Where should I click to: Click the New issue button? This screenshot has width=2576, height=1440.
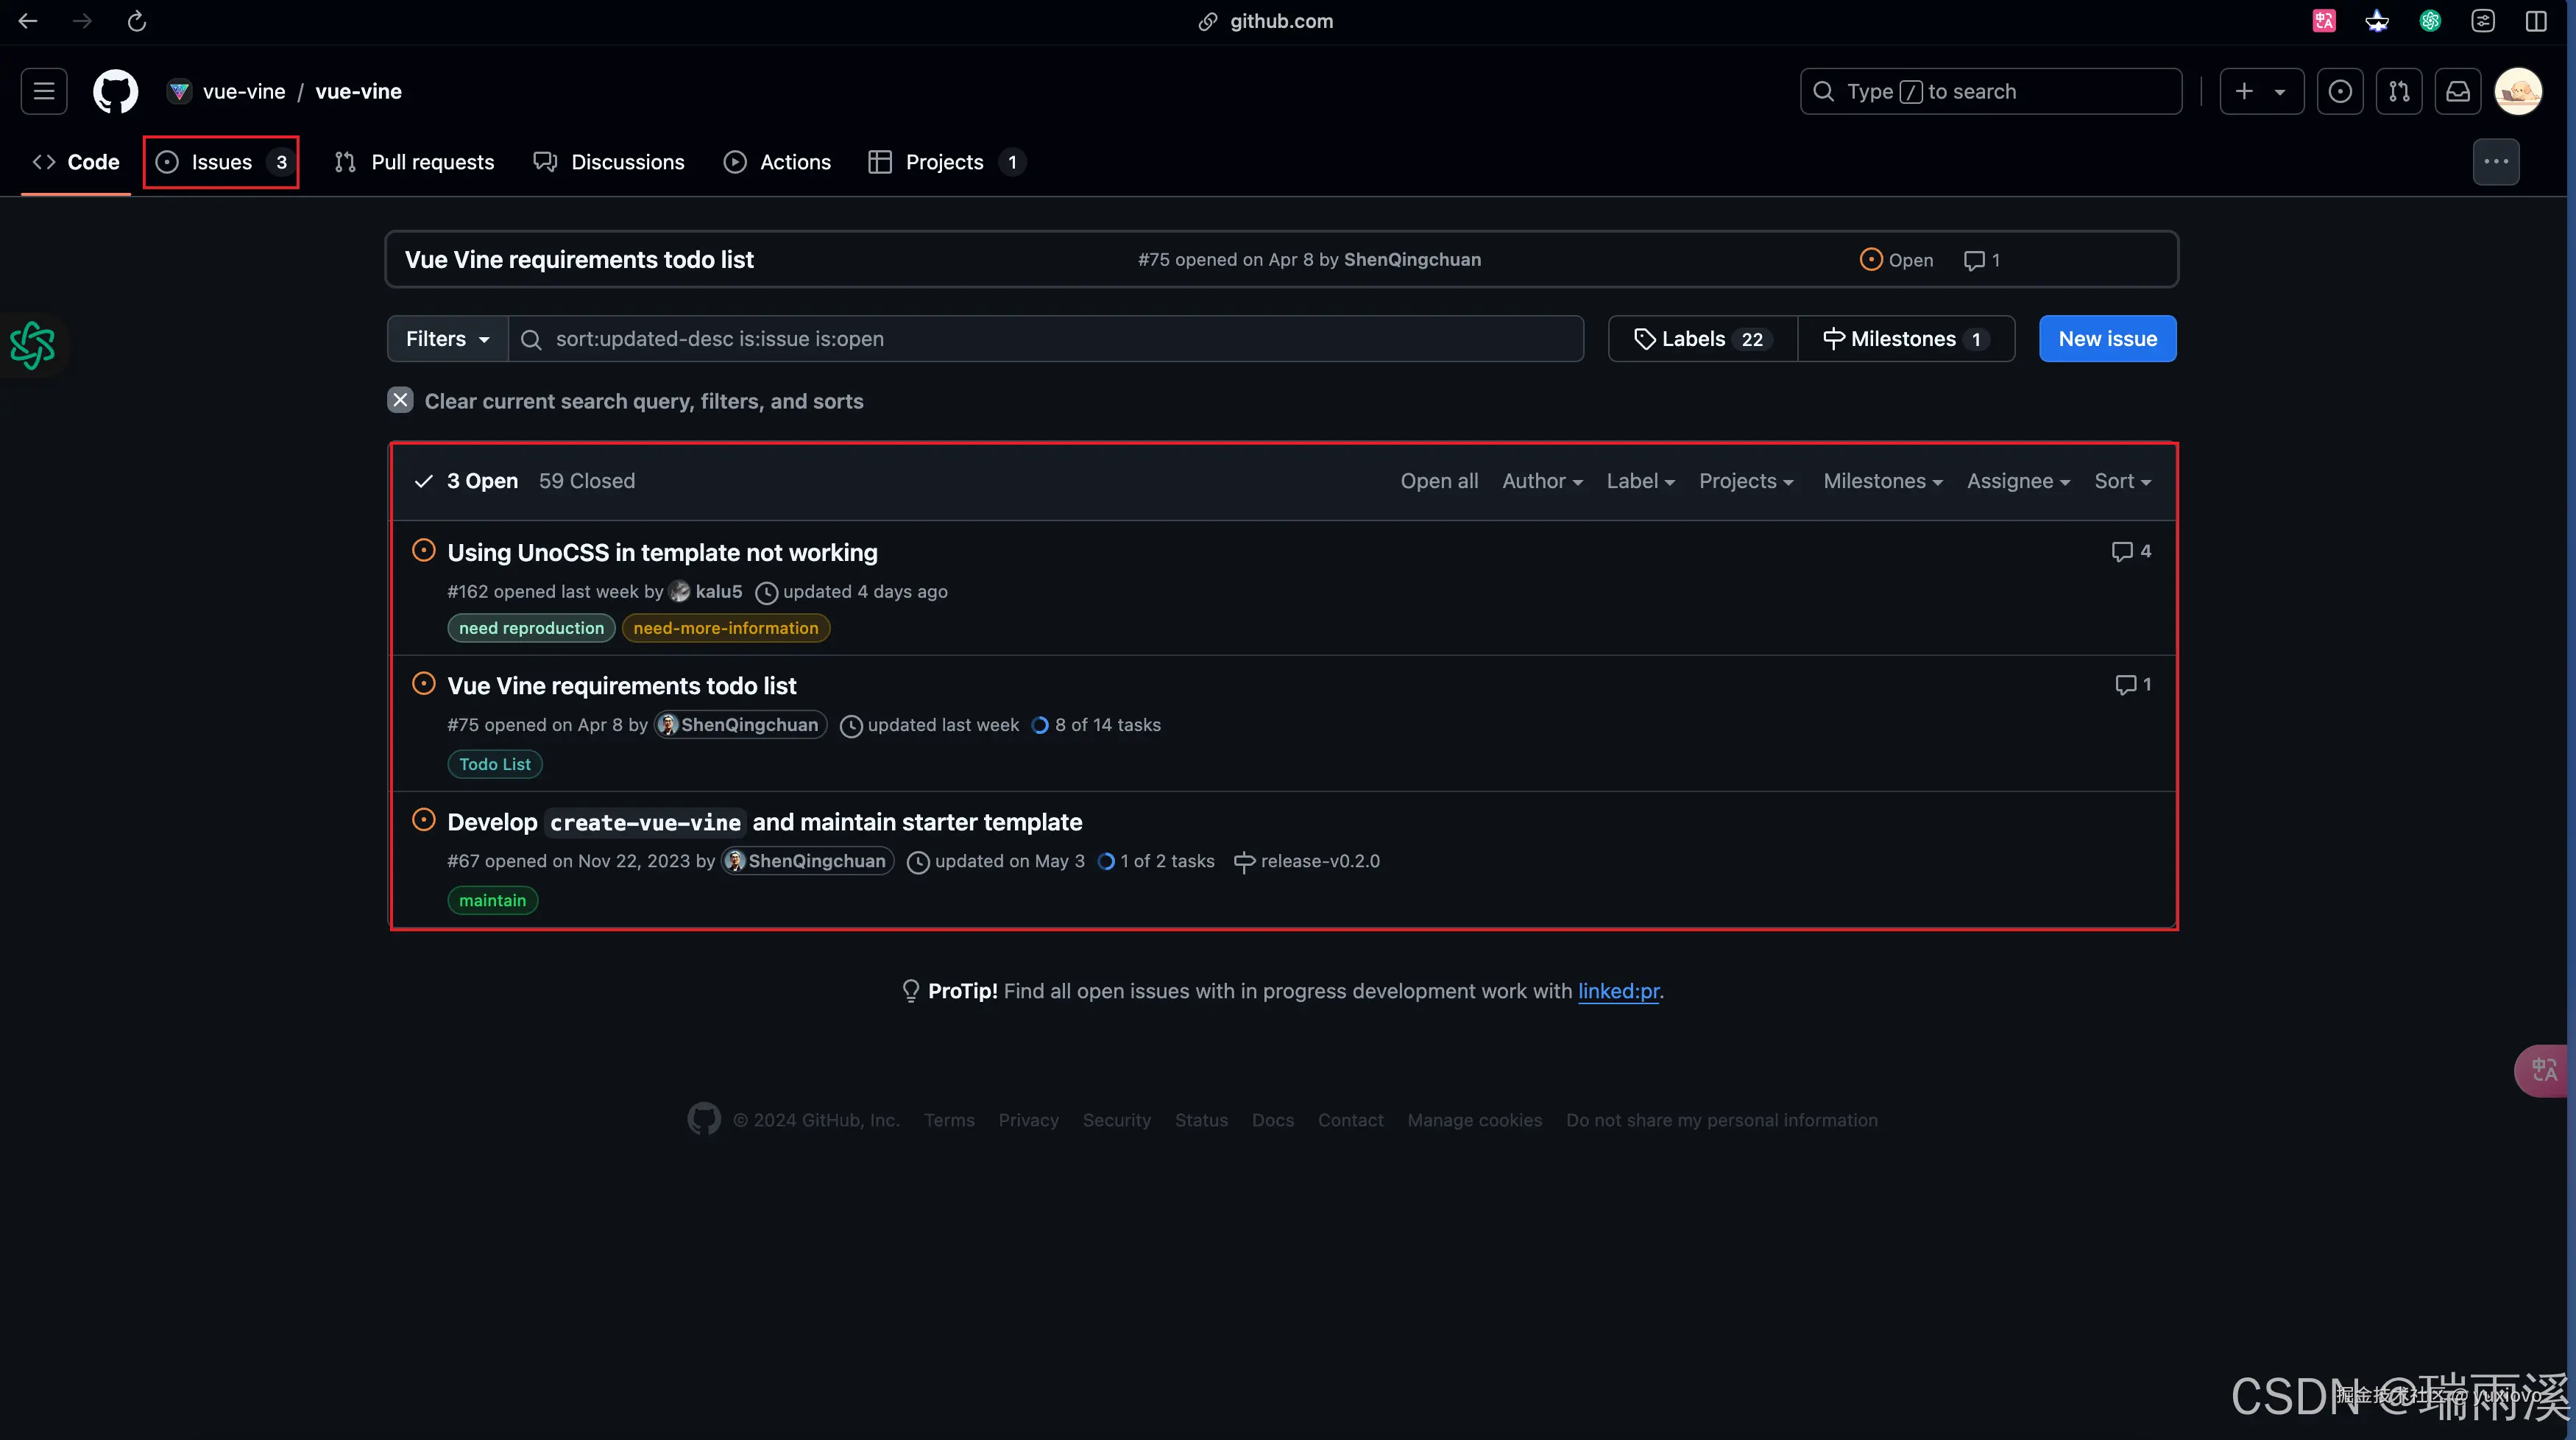click(2107, 339)
